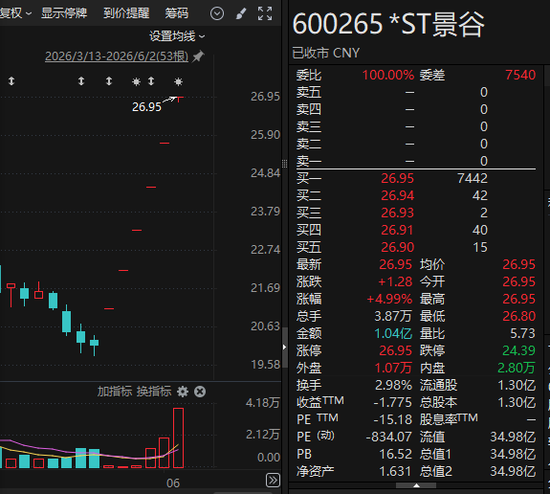Open 到价提醒 price alert
This screenshot has width=550, height=494.
(x=126, y=13)
